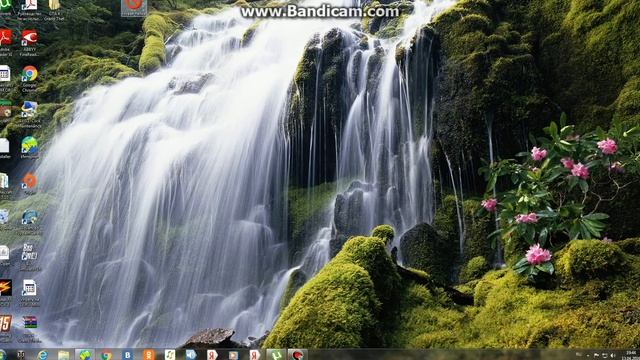
Task: Open the black-and-orange lightning desktop icon
Action: [x=5, y=292]
